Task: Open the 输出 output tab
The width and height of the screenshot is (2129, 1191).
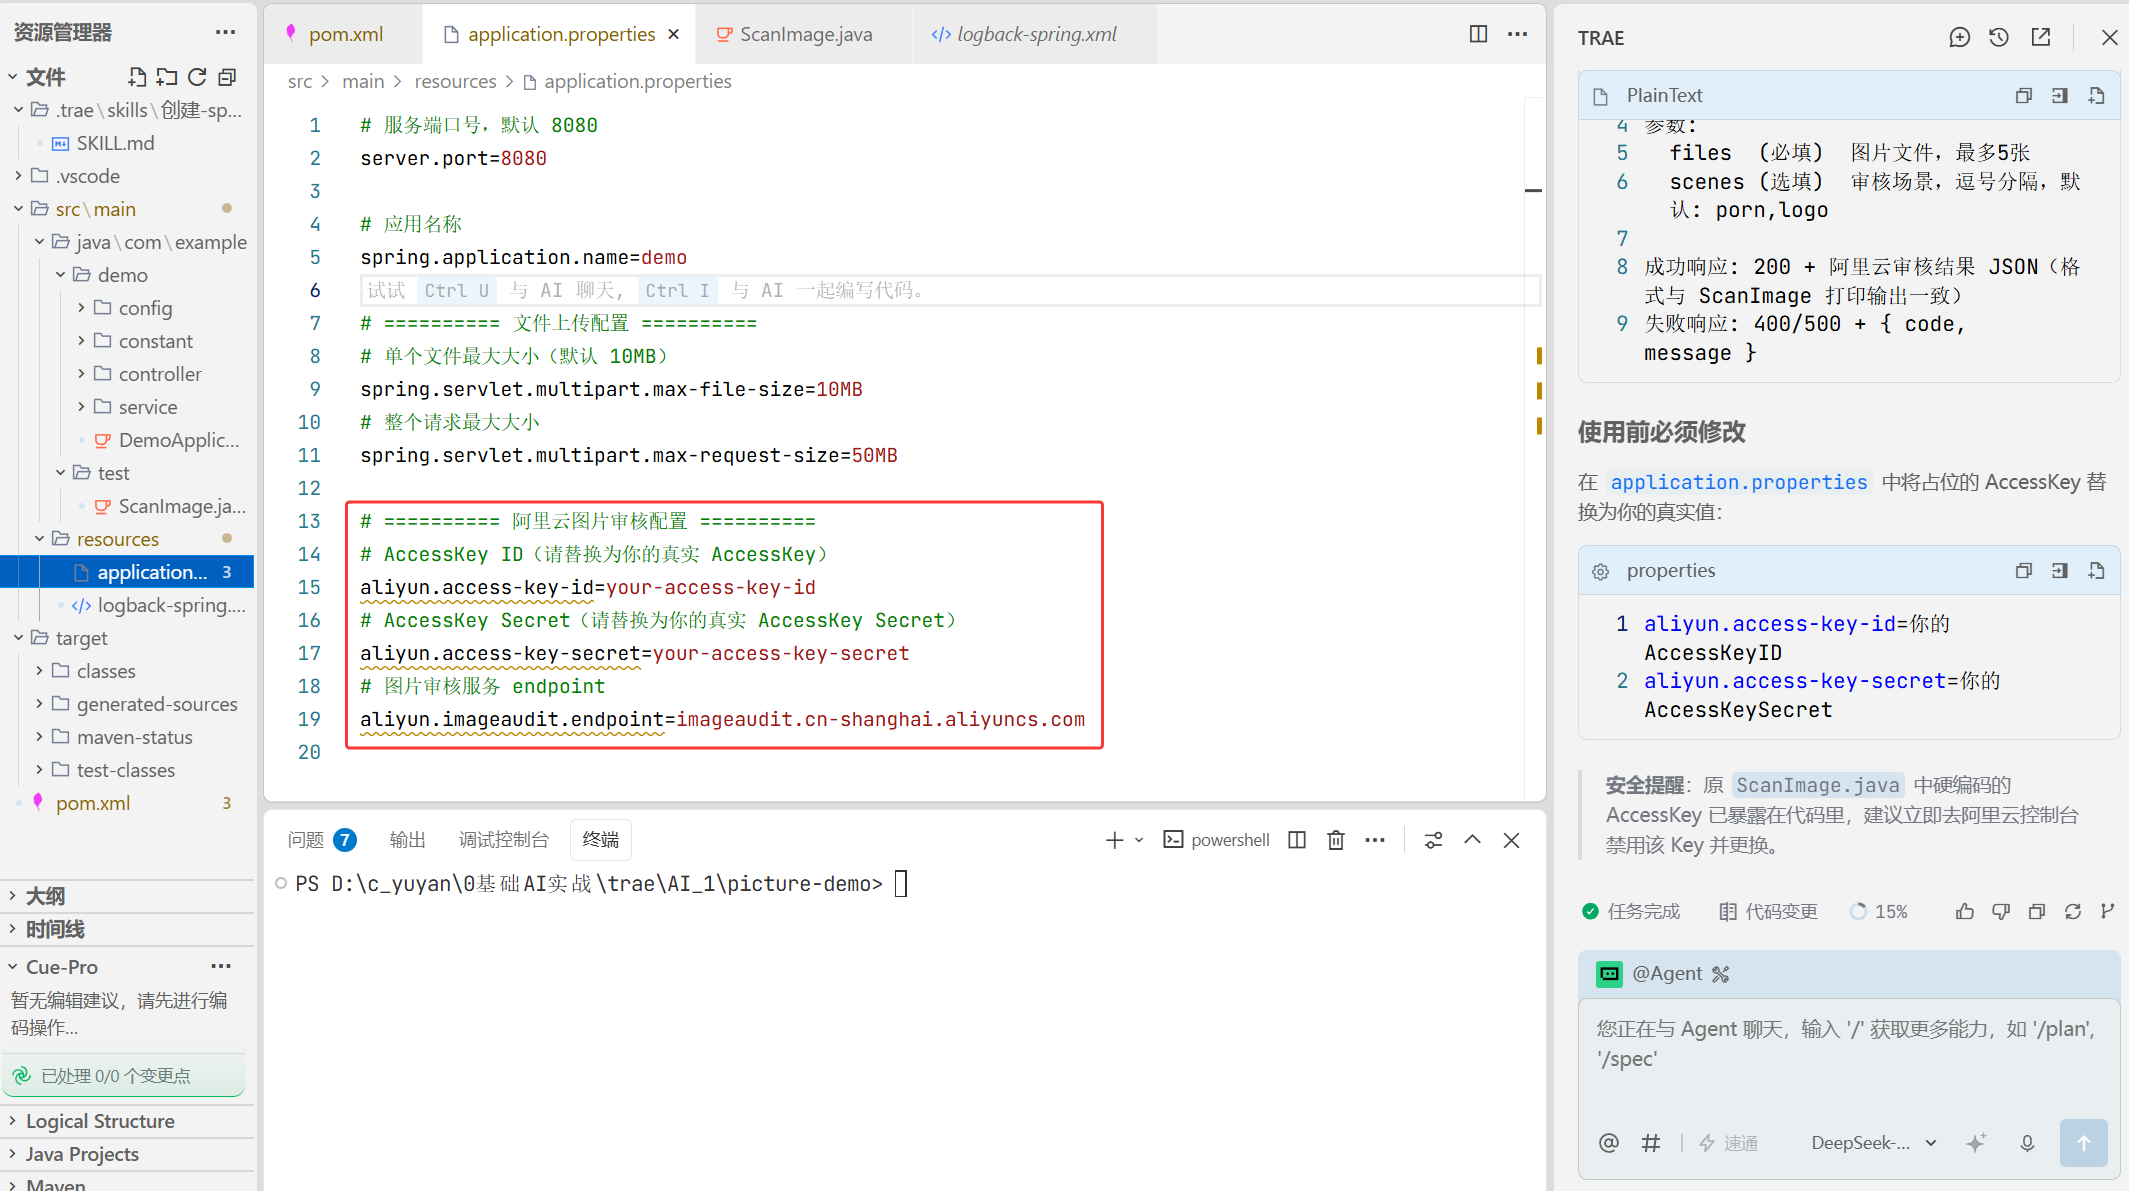Action: [407, 840]
